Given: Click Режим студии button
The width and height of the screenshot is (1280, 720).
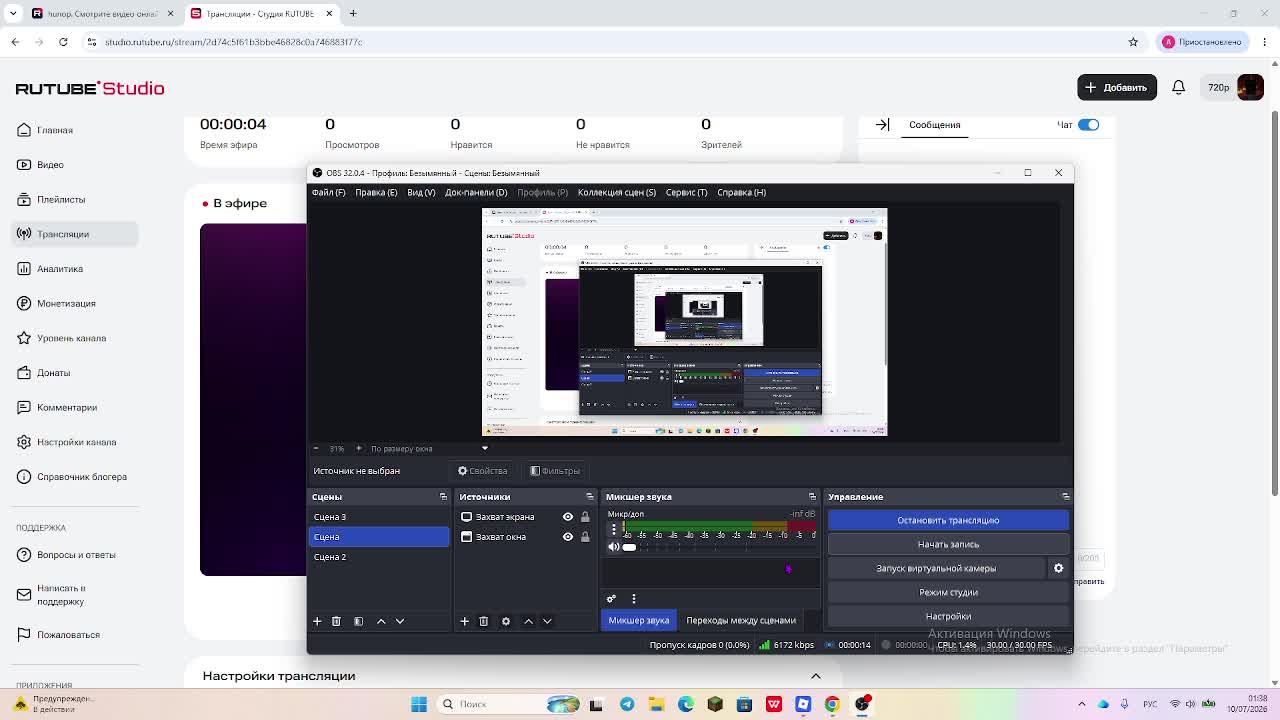Looking at the screenshot, I should [948, 592].
